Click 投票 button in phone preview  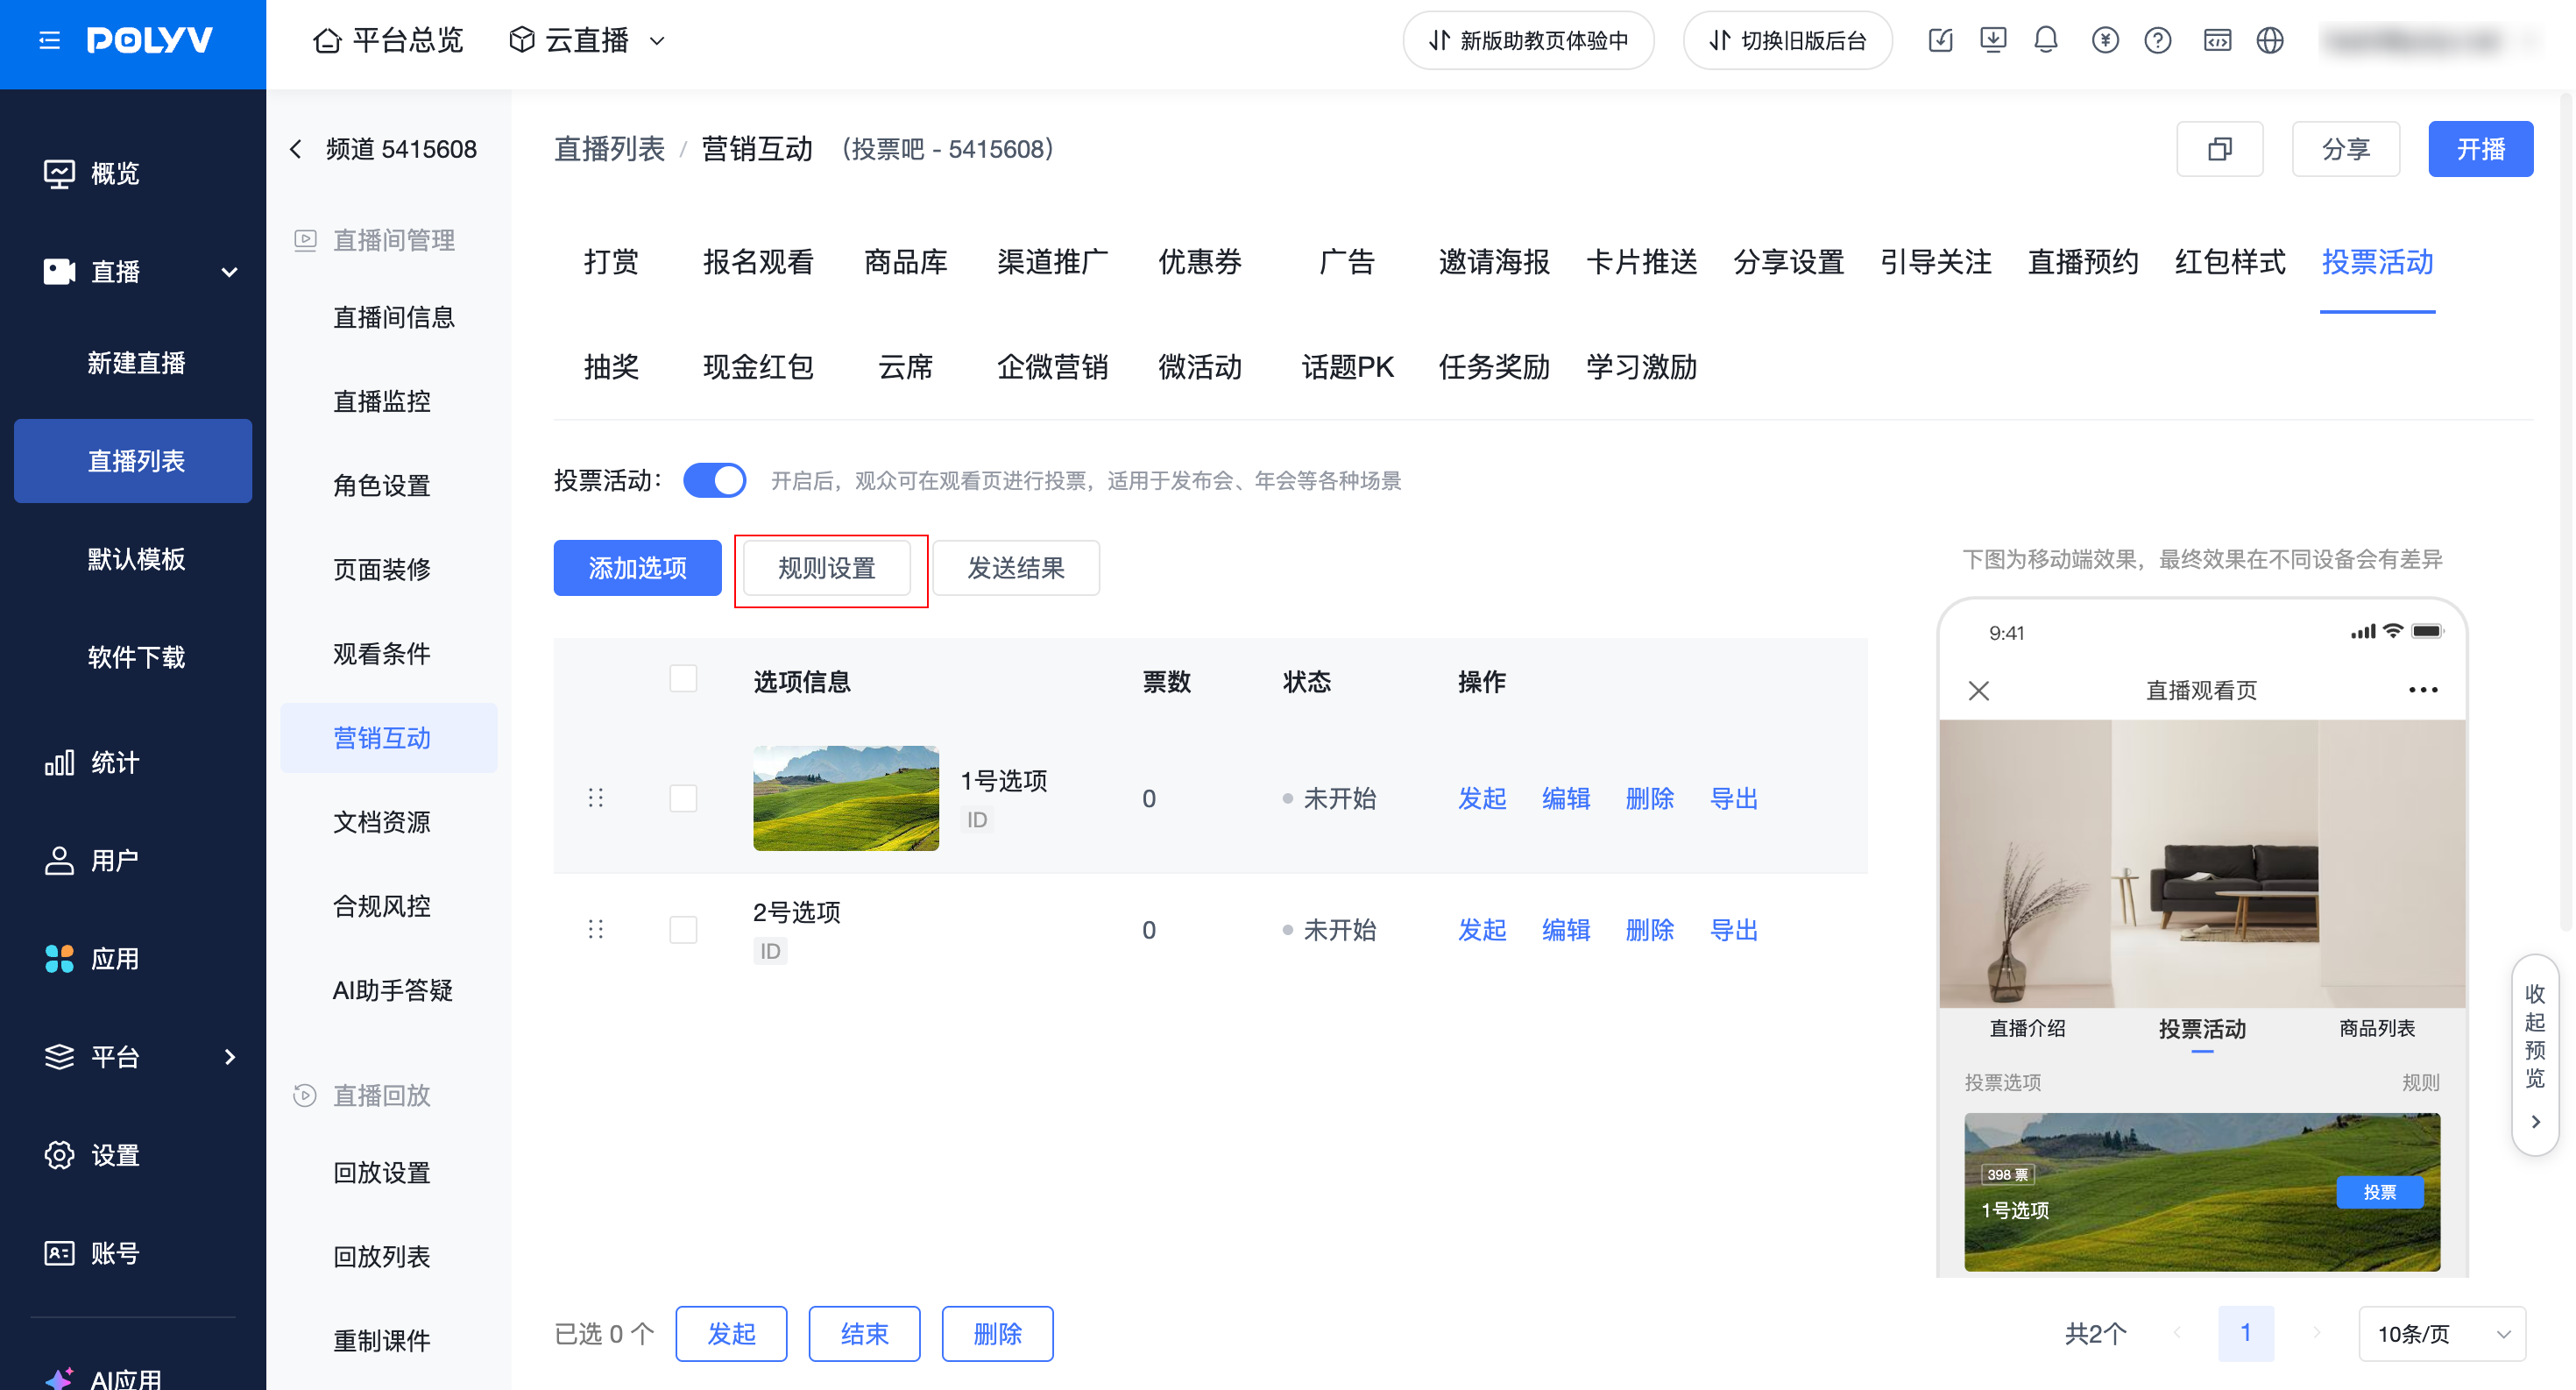tap(2379, 1192)
